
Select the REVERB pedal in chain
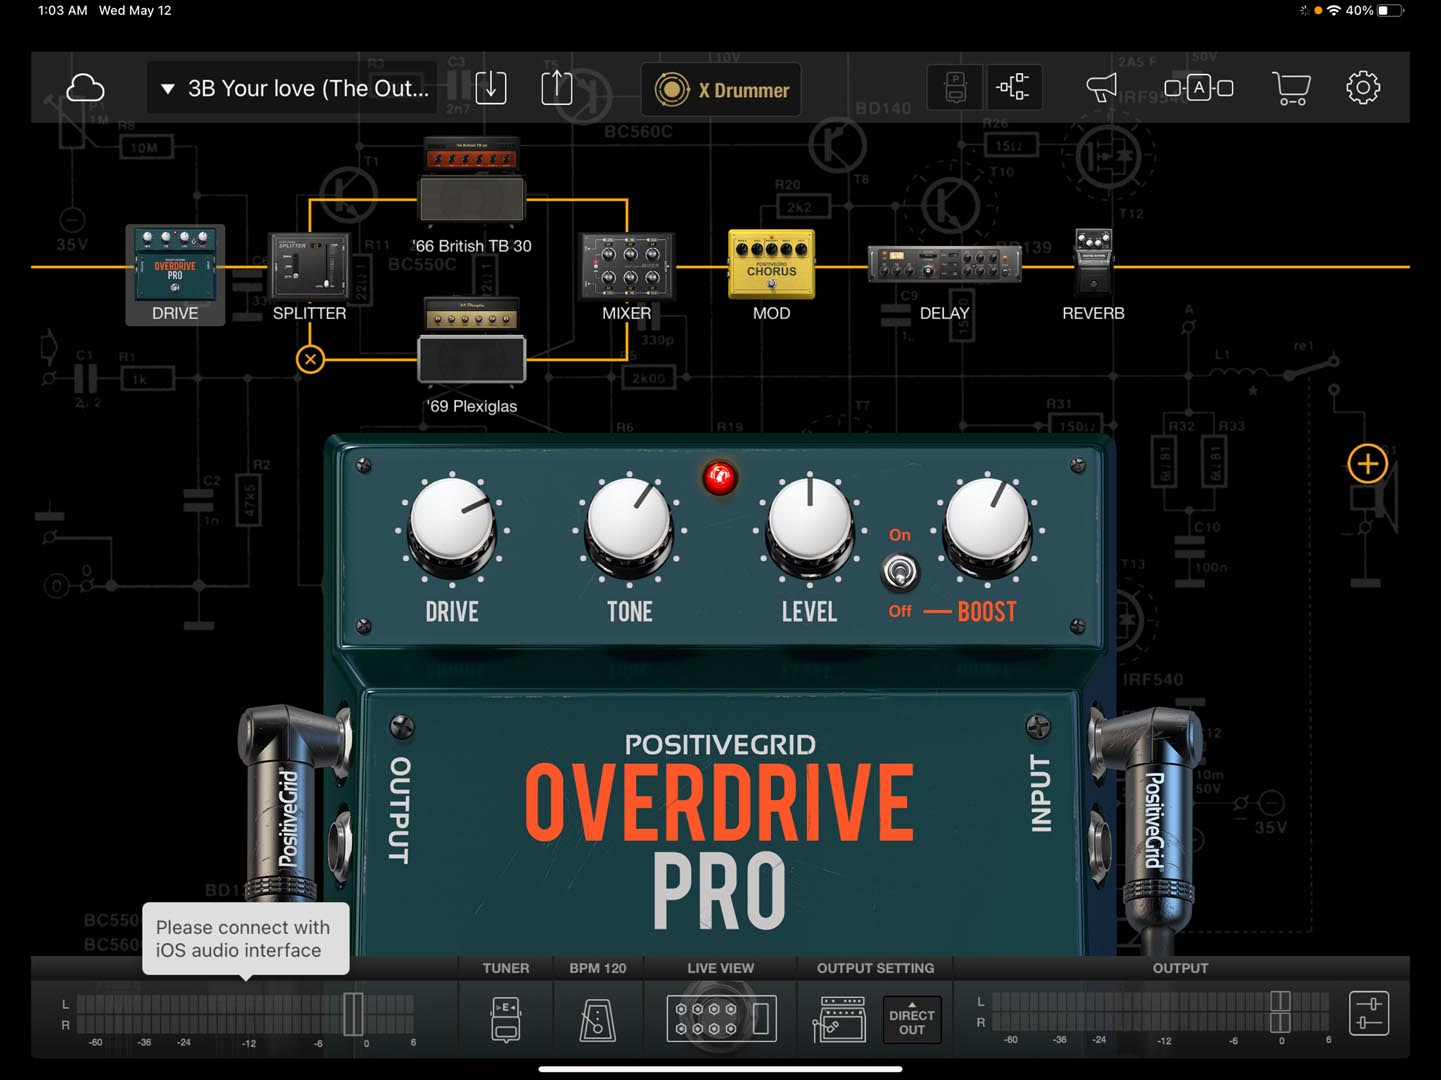[x=1093, y=262]
